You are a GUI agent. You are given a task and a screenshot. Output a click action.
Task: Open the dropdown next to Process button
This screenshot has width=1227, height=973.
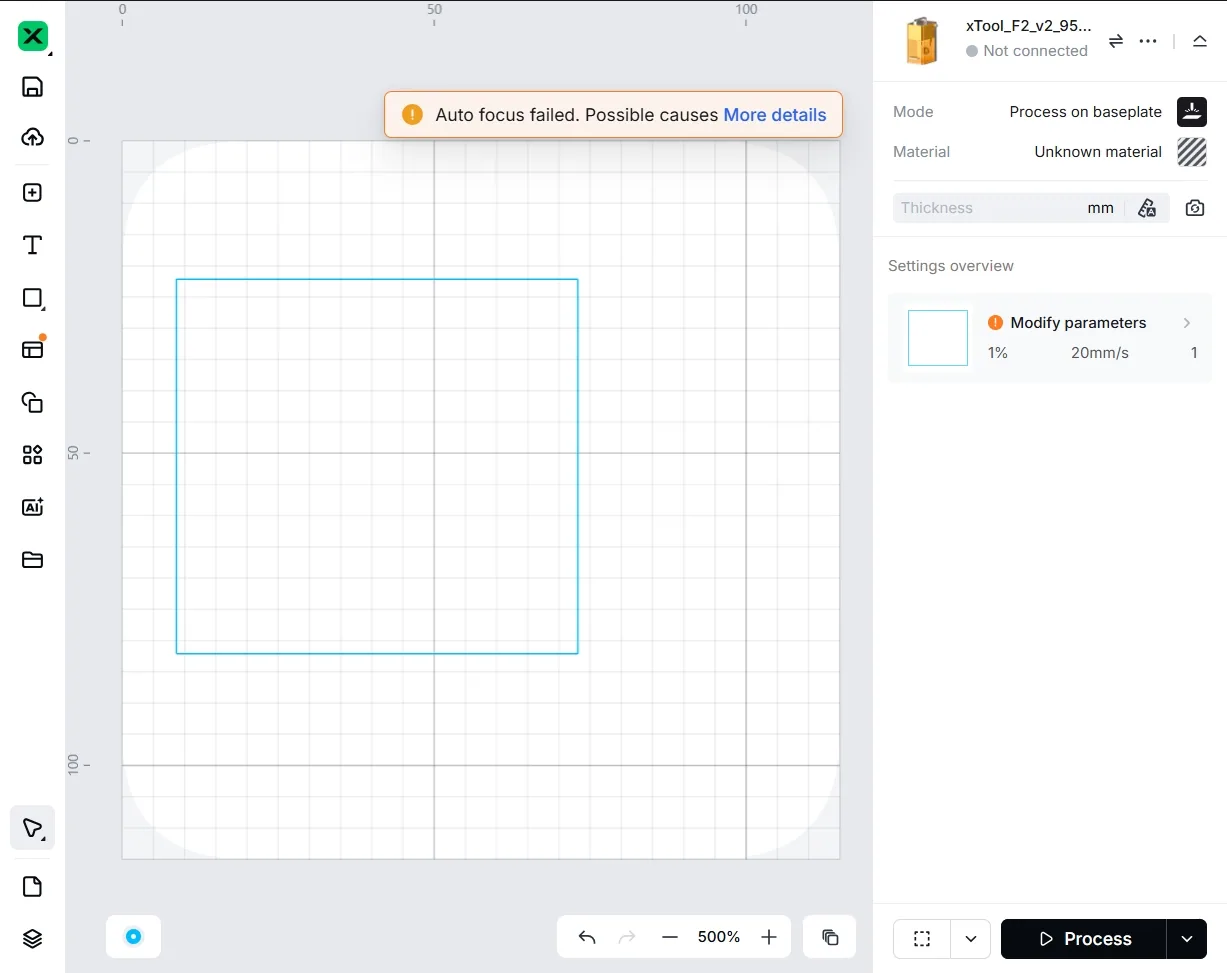click(1187, 939)
